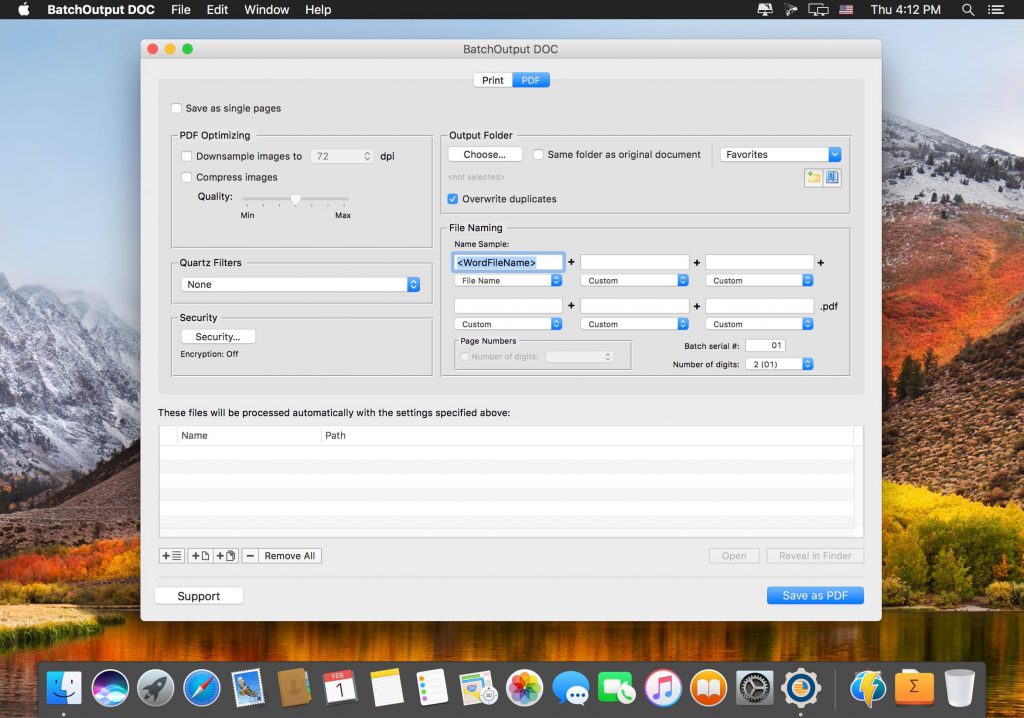Open the Favorites output folder dropdown
Viewport: 1024px width, 718px height.
tap(780, 154)
